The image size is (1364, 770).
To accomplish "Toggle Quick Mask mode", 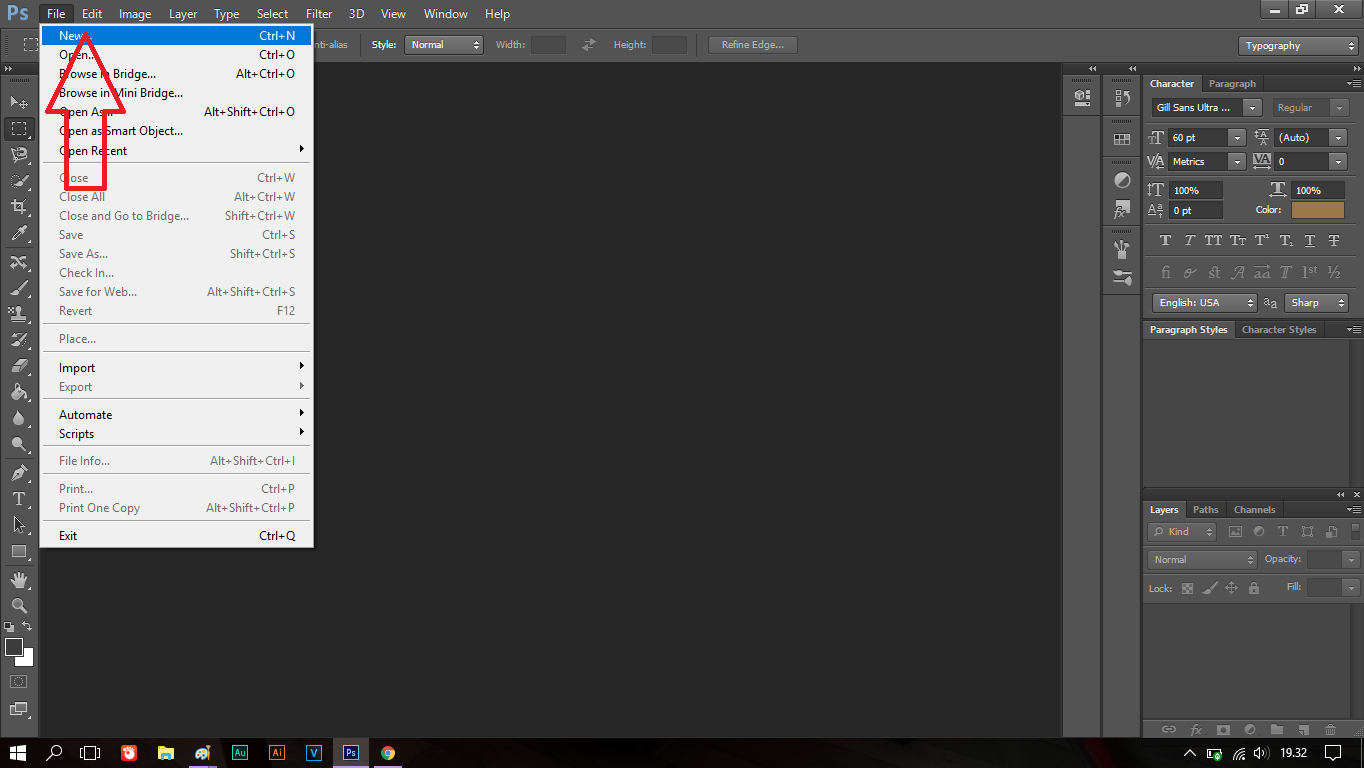I will pyautogui.click(x=18, y=681).
